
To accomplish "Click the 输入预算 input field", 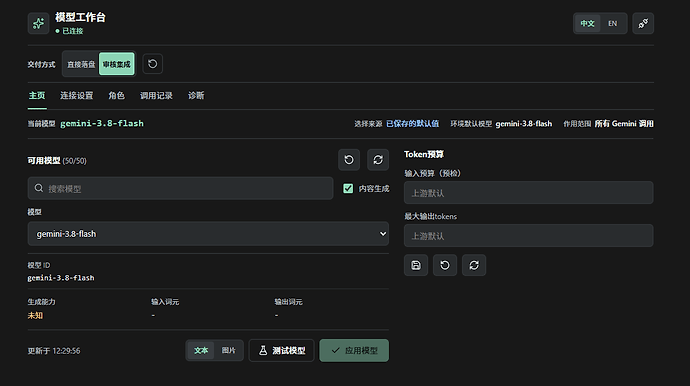I will tap(529, 193).
